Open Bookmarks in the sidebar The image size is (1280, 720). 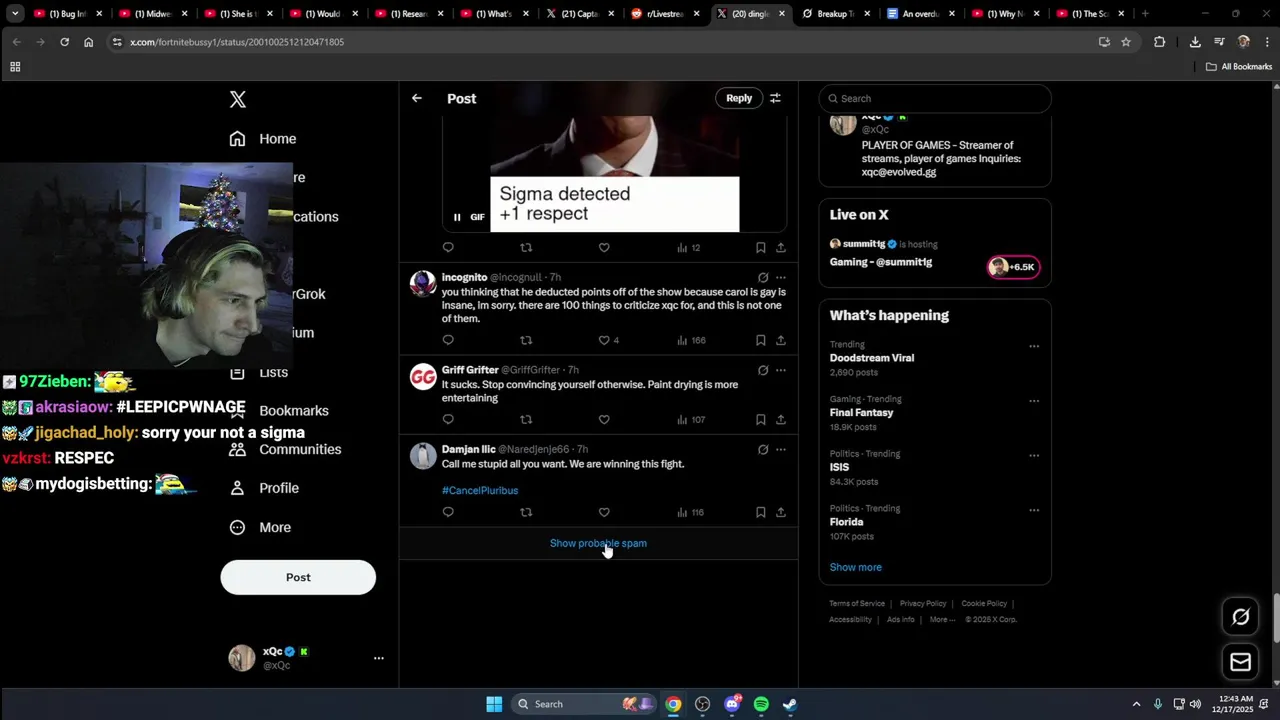point(294,411)
